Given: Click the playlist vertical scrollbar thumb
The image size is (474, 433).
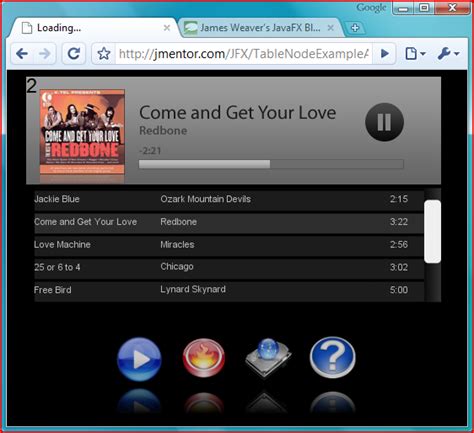Looking at the screenshot, I should coord(432,232).
